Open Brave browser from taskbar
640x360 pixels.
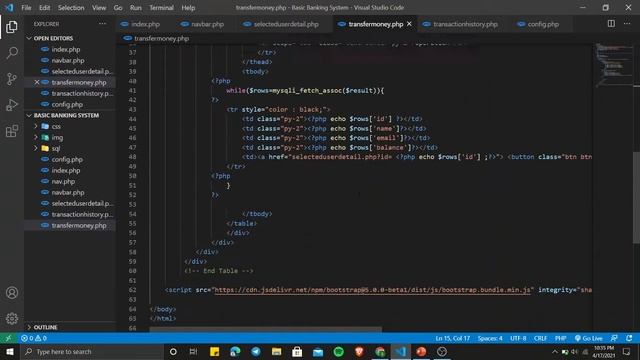[x=359, y=351]
